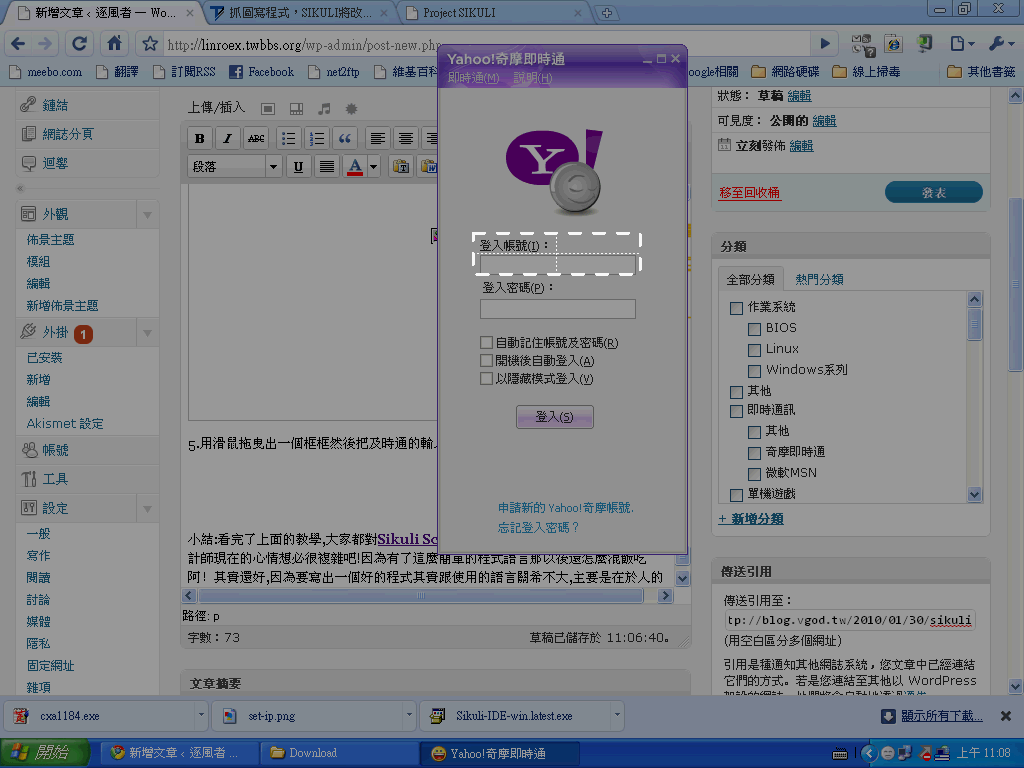
Task: Open a new browser tab
Action: point(607,13)
